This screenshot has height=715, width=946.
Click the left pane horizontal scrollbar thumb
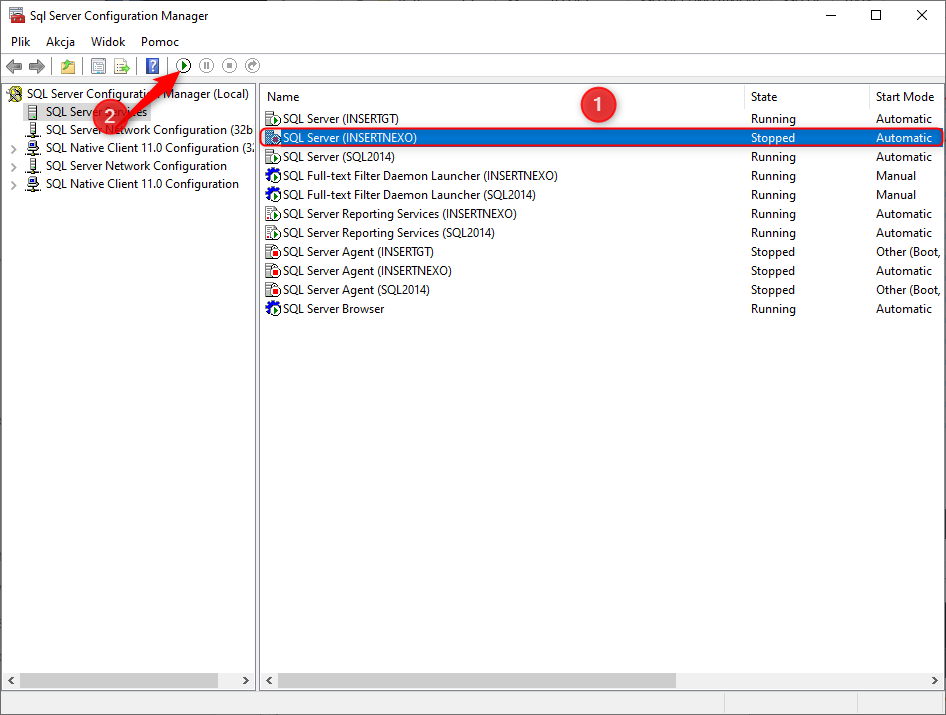click(119, 681)
